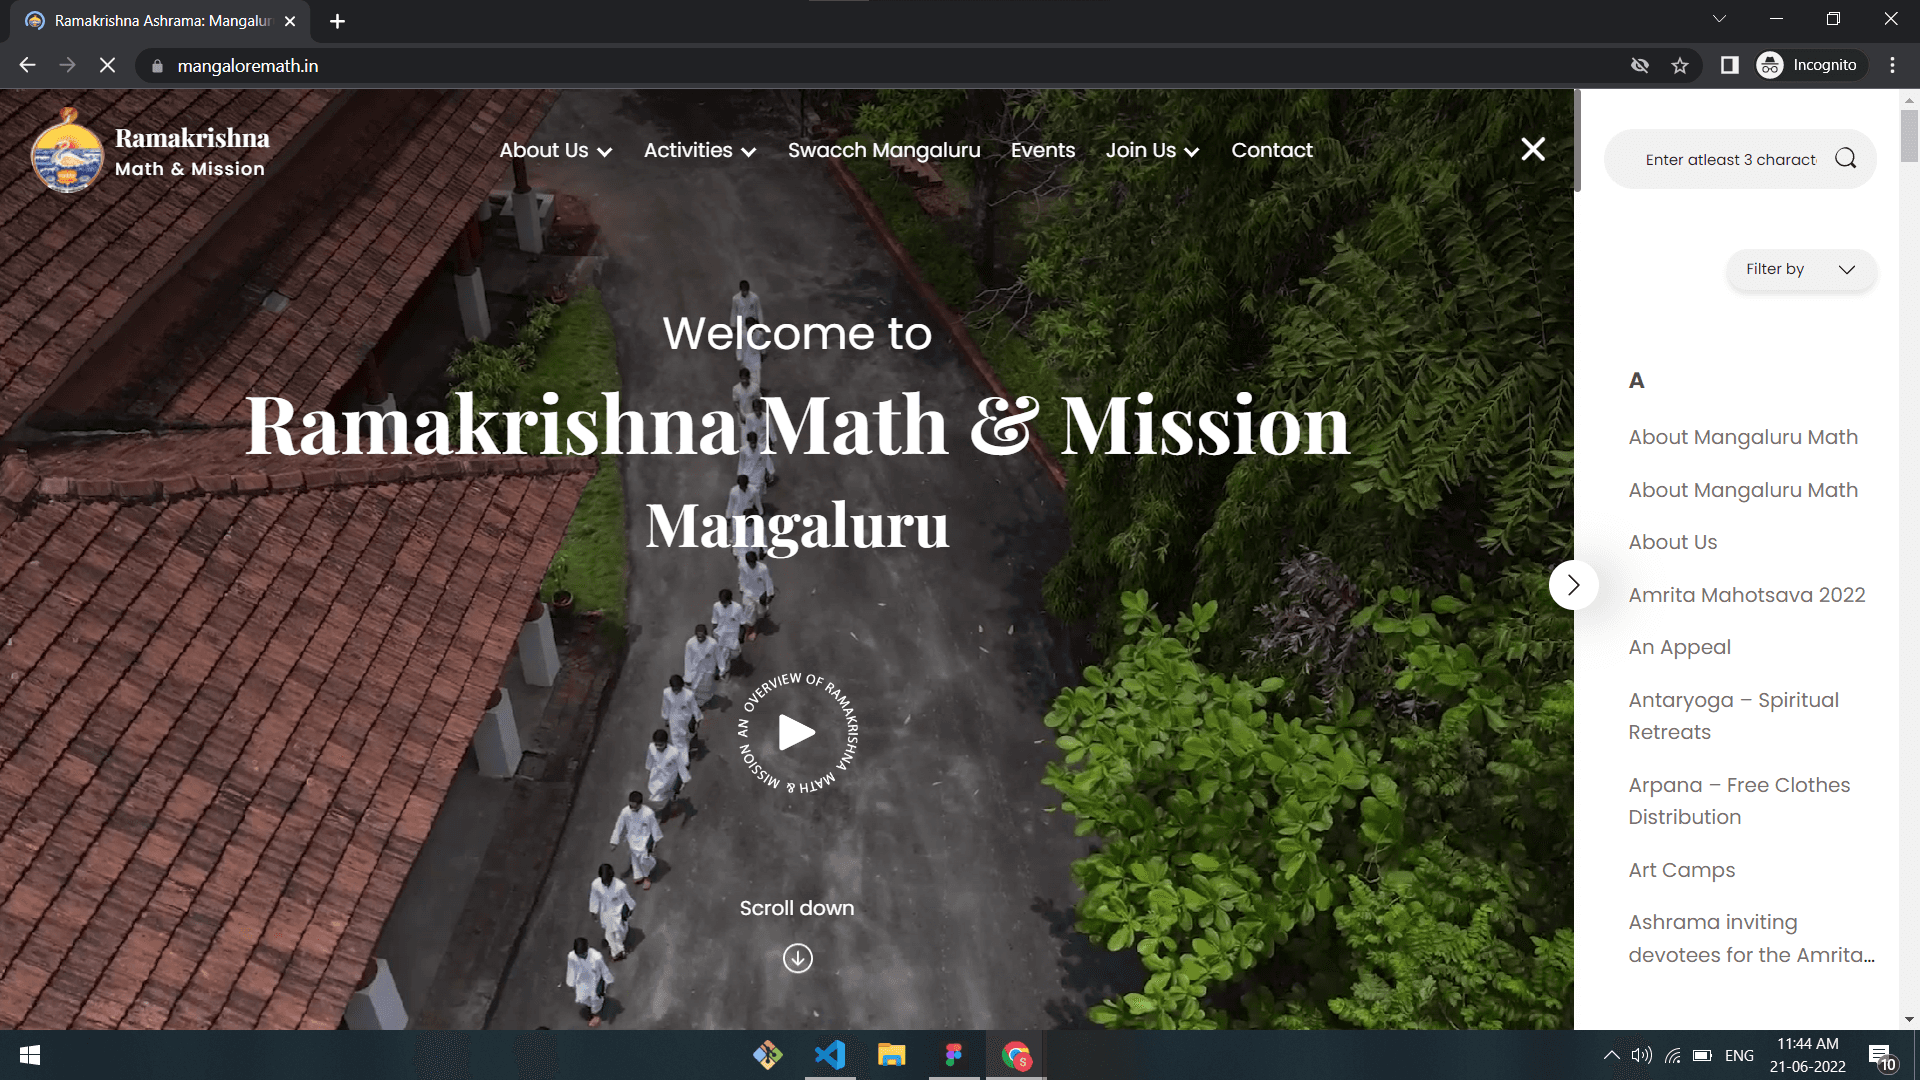Open Antaryoga – Spiritual Retreats link
This screenshot has width=1920, height=1080.
pyautogui.click(x=1734, y=716)
